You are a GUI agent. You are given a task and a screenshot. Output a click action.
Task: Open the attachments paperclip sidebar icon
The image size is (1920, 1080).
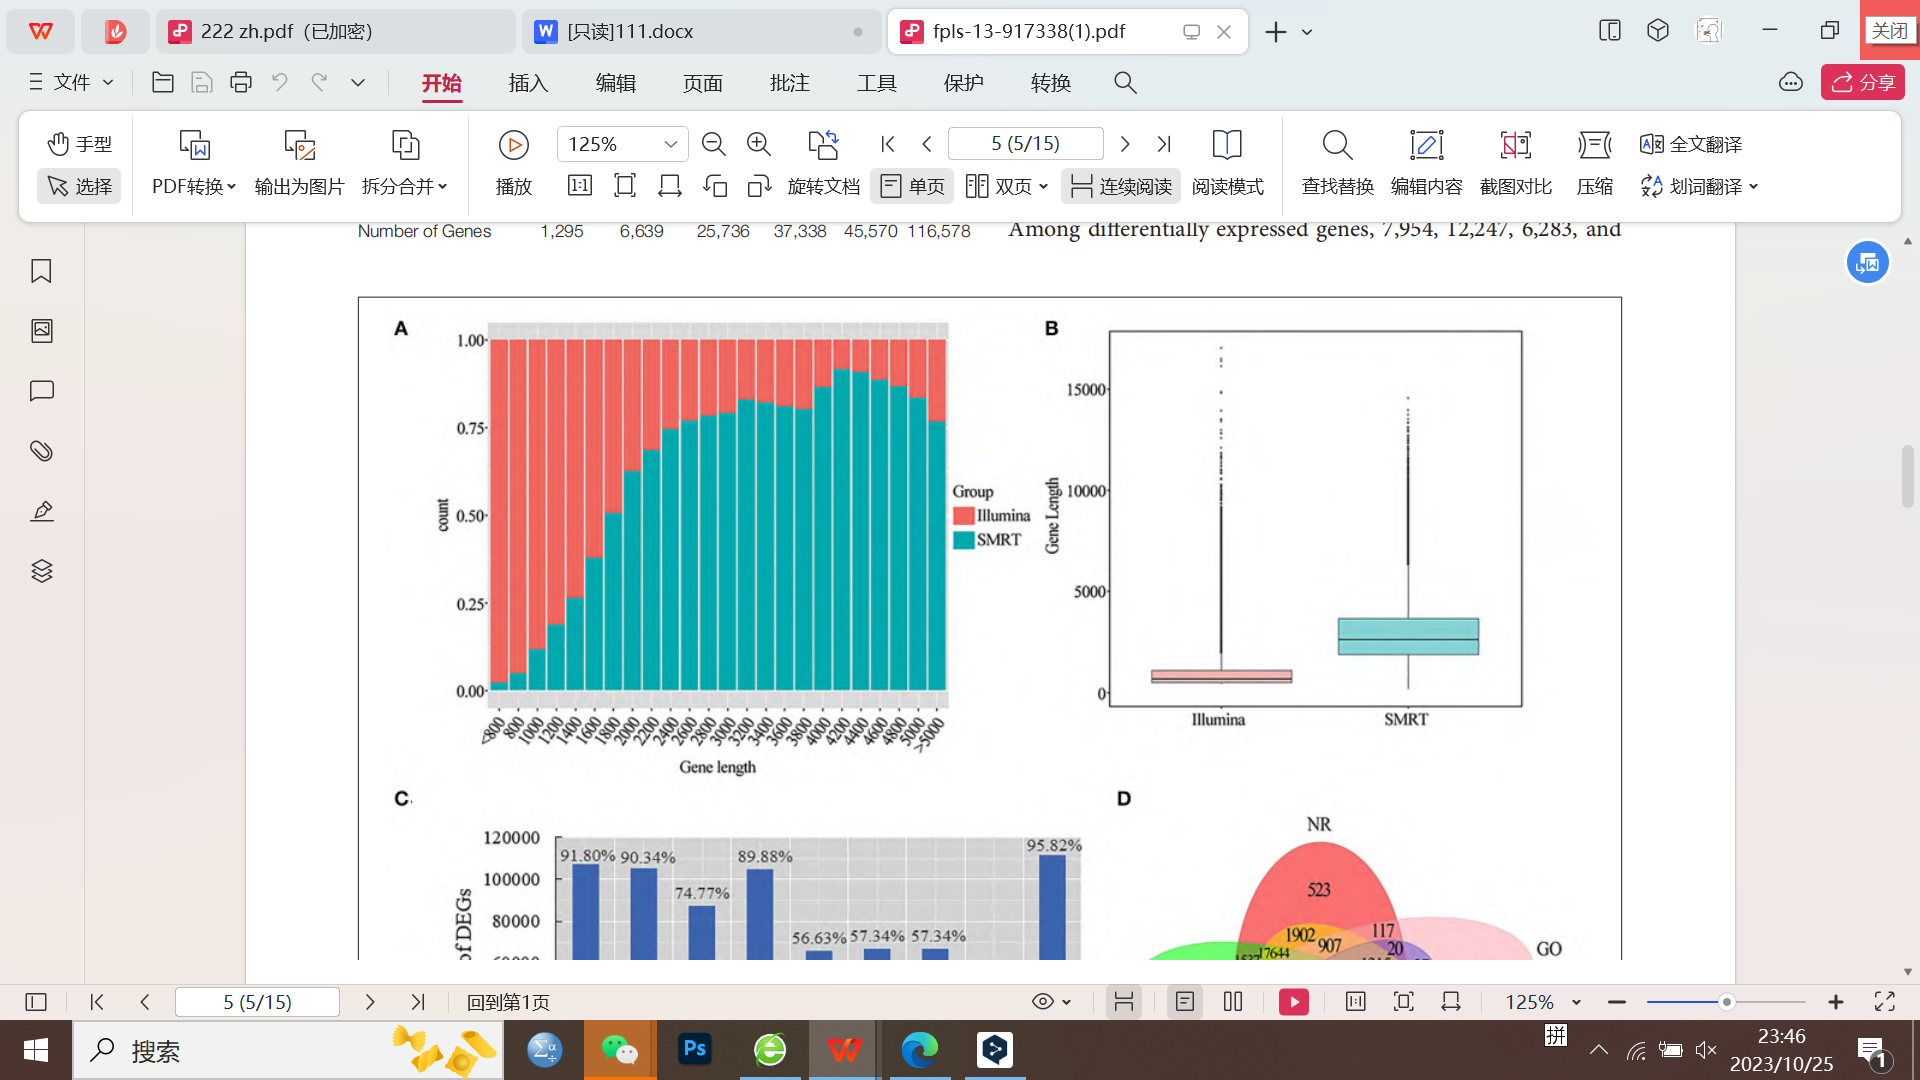tap(41, 451)
